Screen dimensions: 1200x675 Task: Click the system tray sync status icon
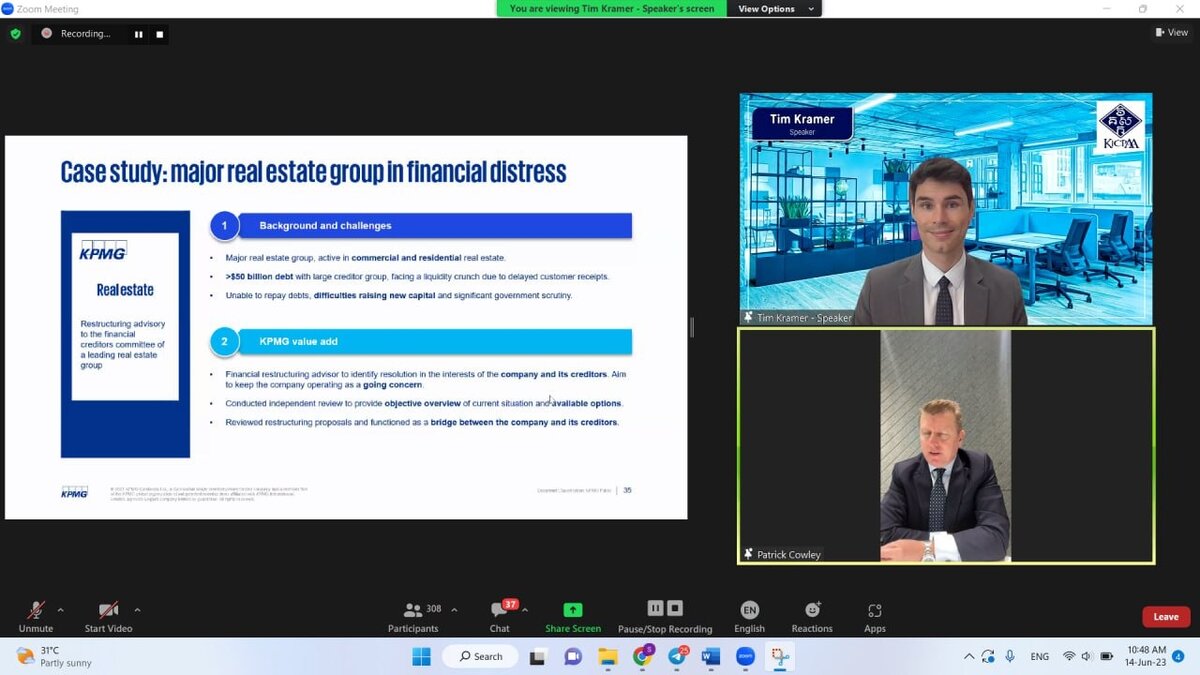coord(988,656)
